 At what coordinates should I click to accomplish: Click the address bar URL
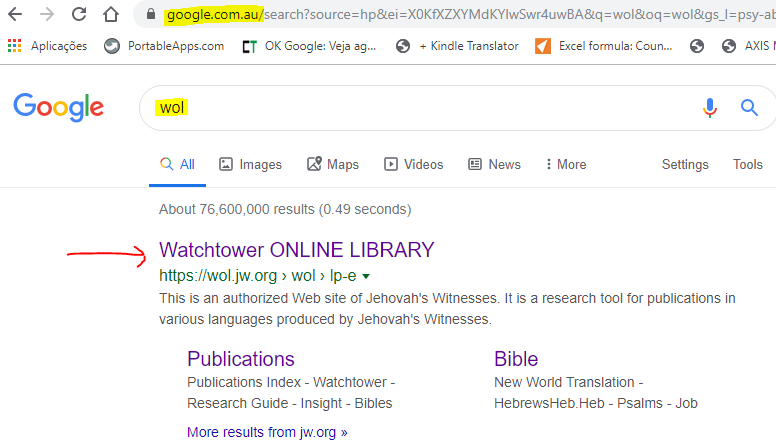pos(470,14)
